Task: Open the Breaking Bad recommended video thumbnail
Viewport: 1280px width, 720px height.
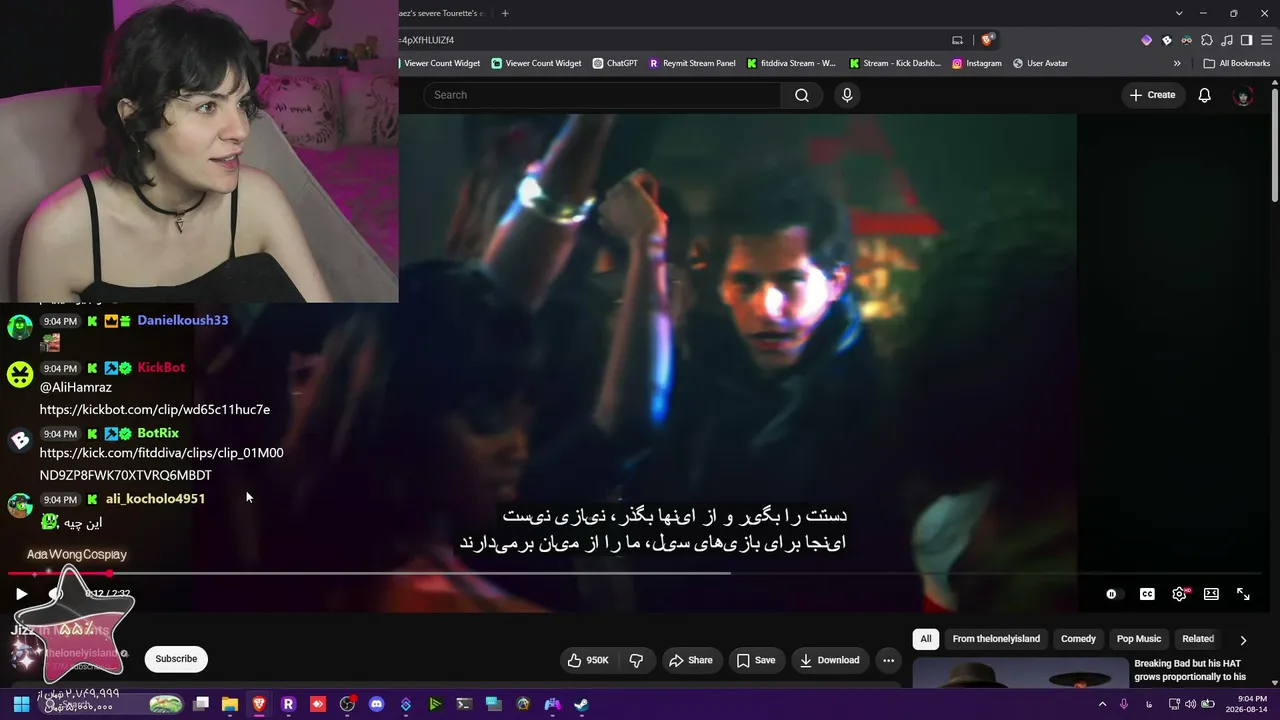Action: coord(1020,672)
